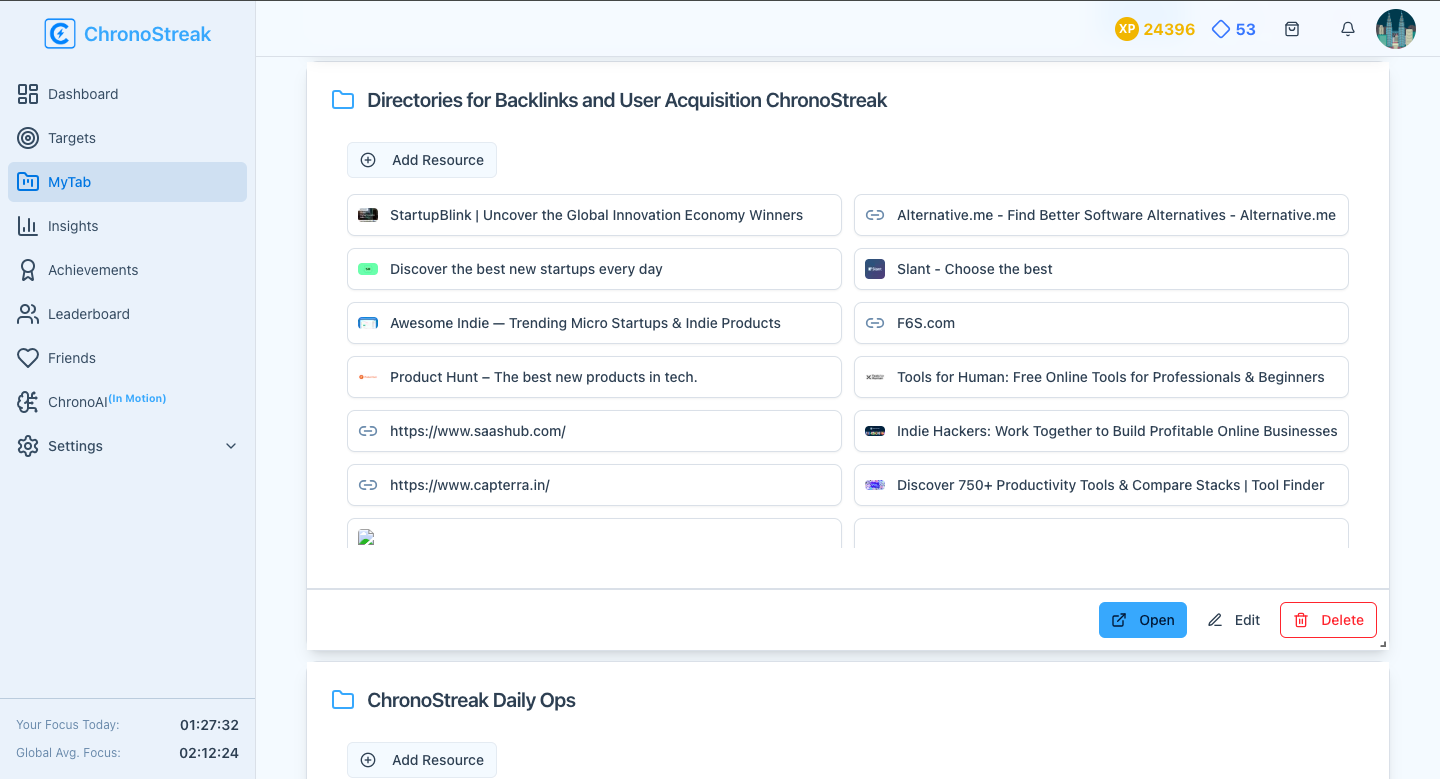
Task: Click the XP coin icon
Action: point(1127,30)
